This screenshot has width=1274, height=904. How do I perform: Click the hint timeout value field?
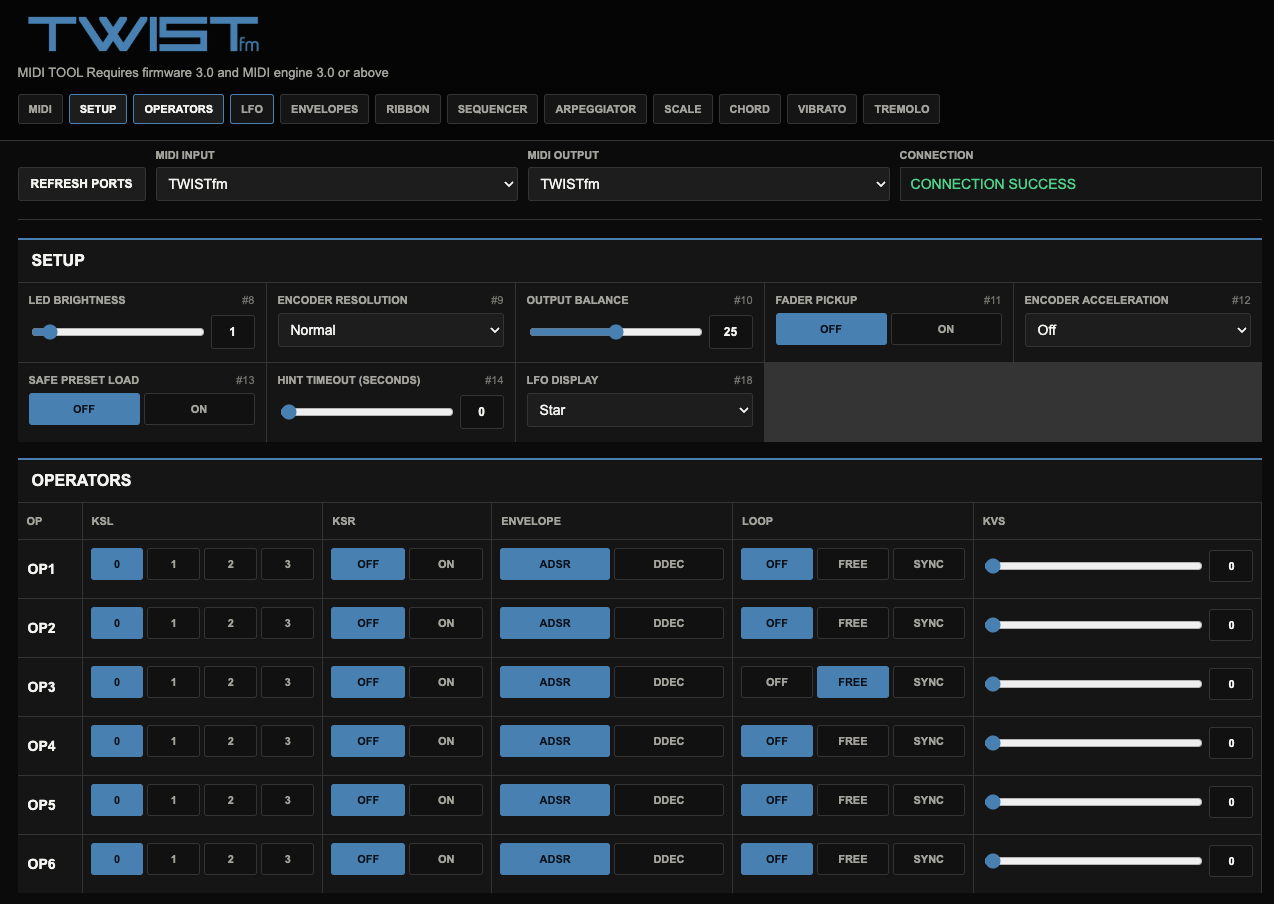coord(482,412)
